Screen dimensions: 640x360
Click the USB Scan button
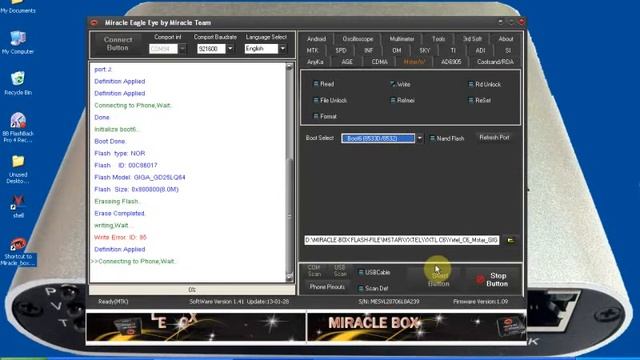(340, 271)
